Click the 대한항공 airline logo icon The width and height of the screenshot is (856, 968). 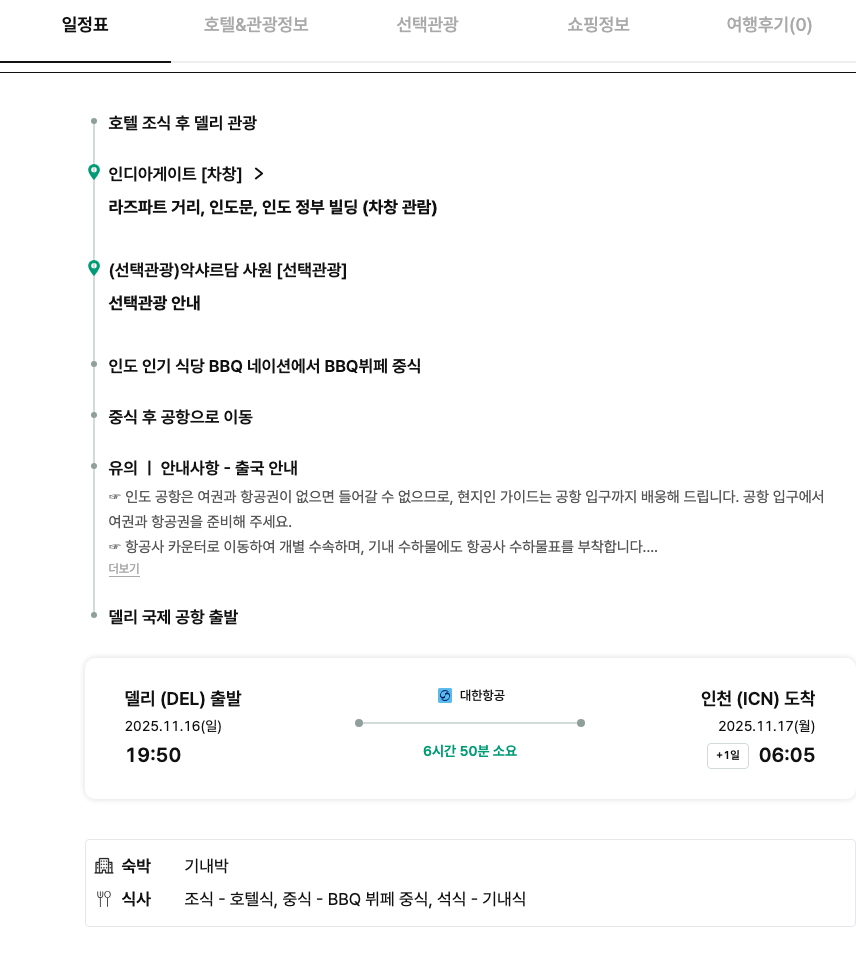[445, 695]
